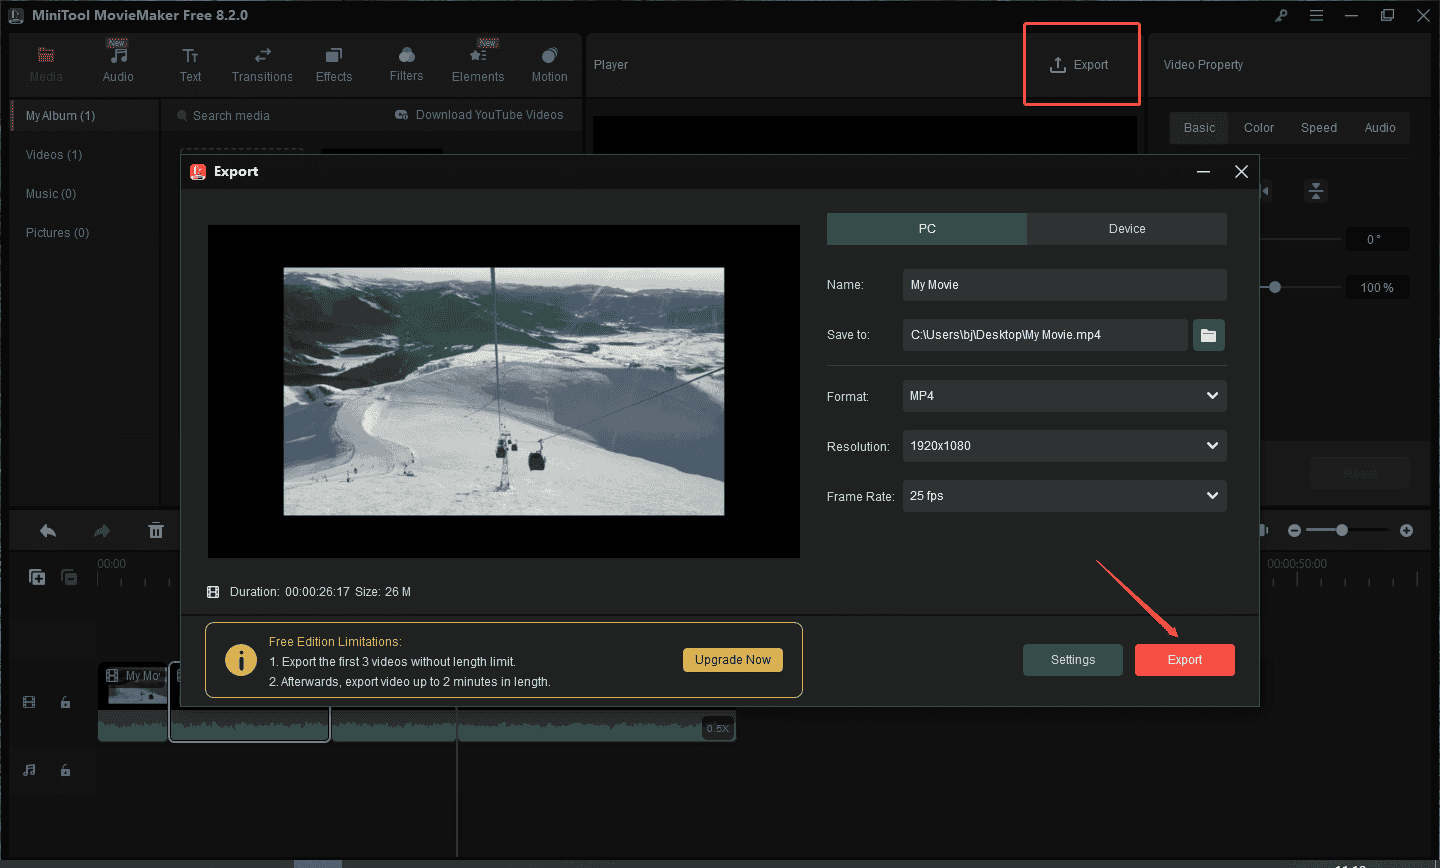The height and width of the screenshot is (868, 1440).
Task: Click the red Export button in dialog
Action: [1185, 660]
